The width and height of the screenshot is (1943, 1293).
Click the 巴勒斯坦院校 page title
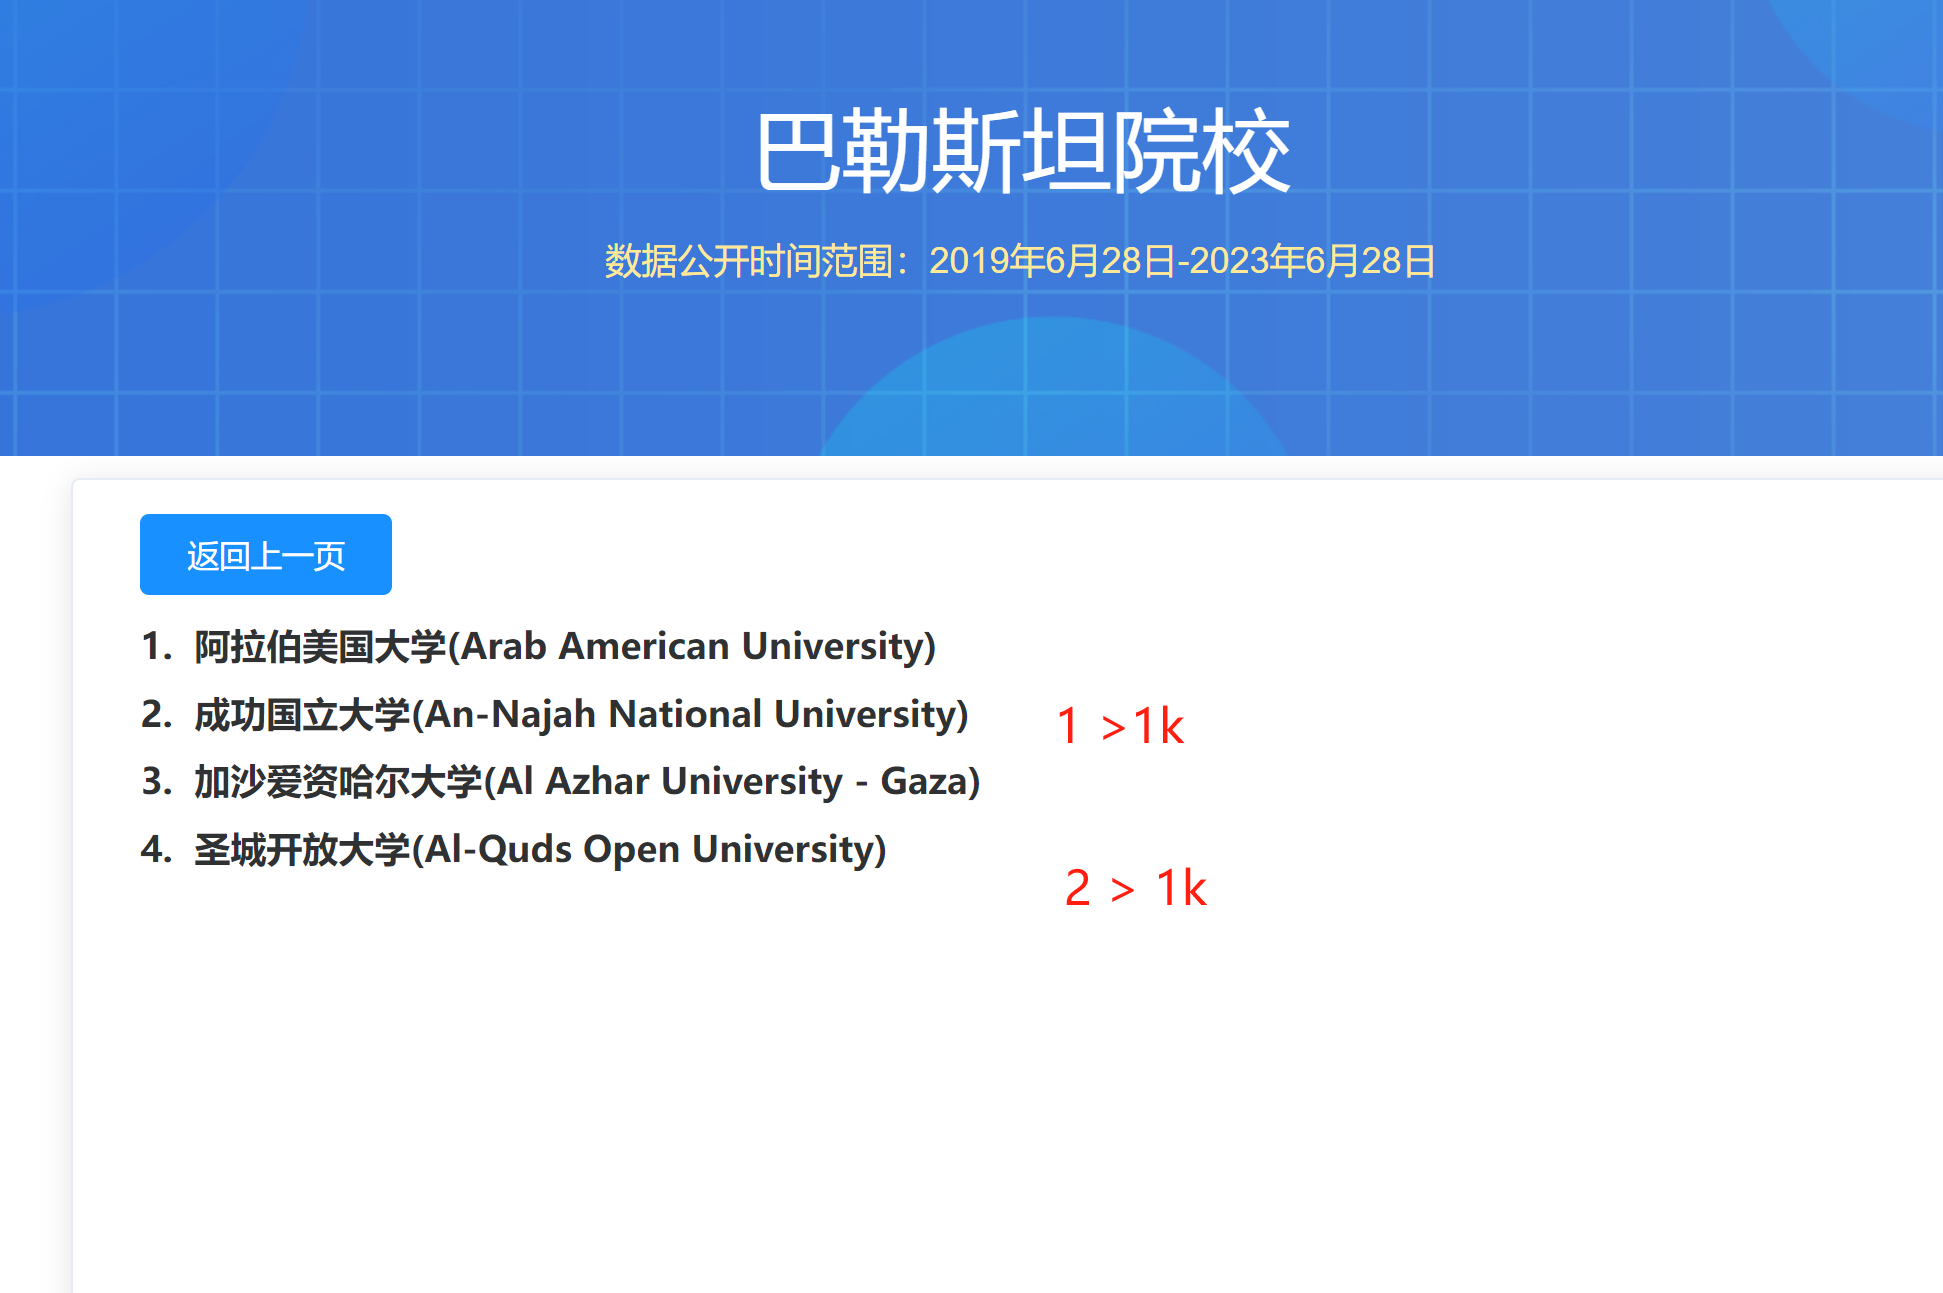coord(1022,152)
